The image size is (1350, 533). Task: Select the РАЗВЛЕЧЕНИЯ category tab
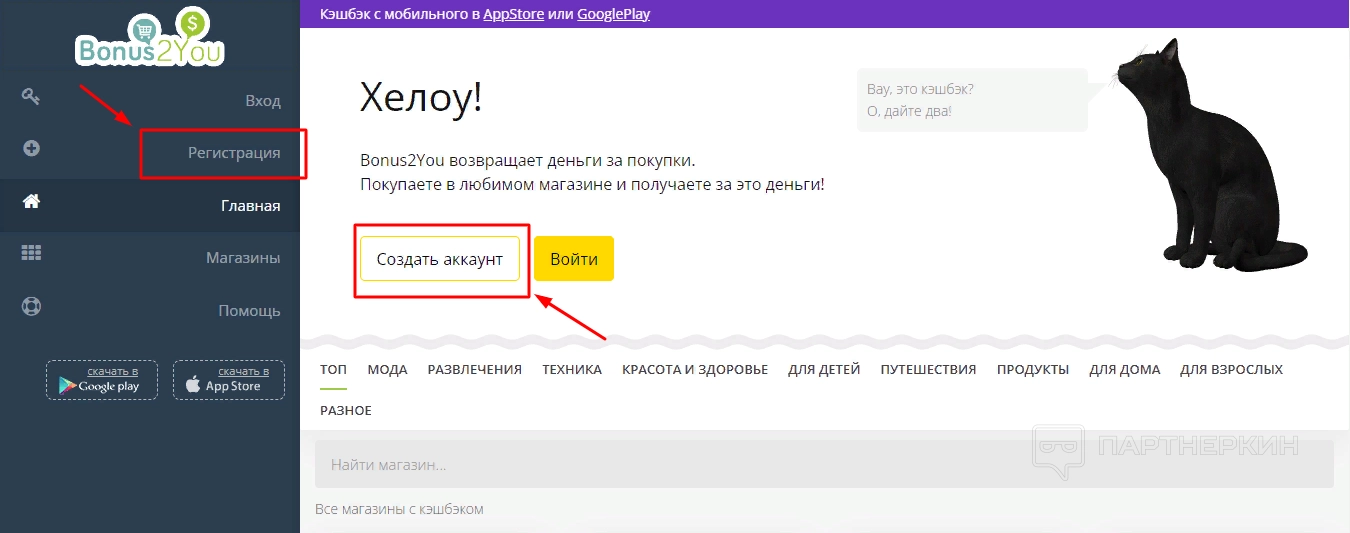(475, 369)
